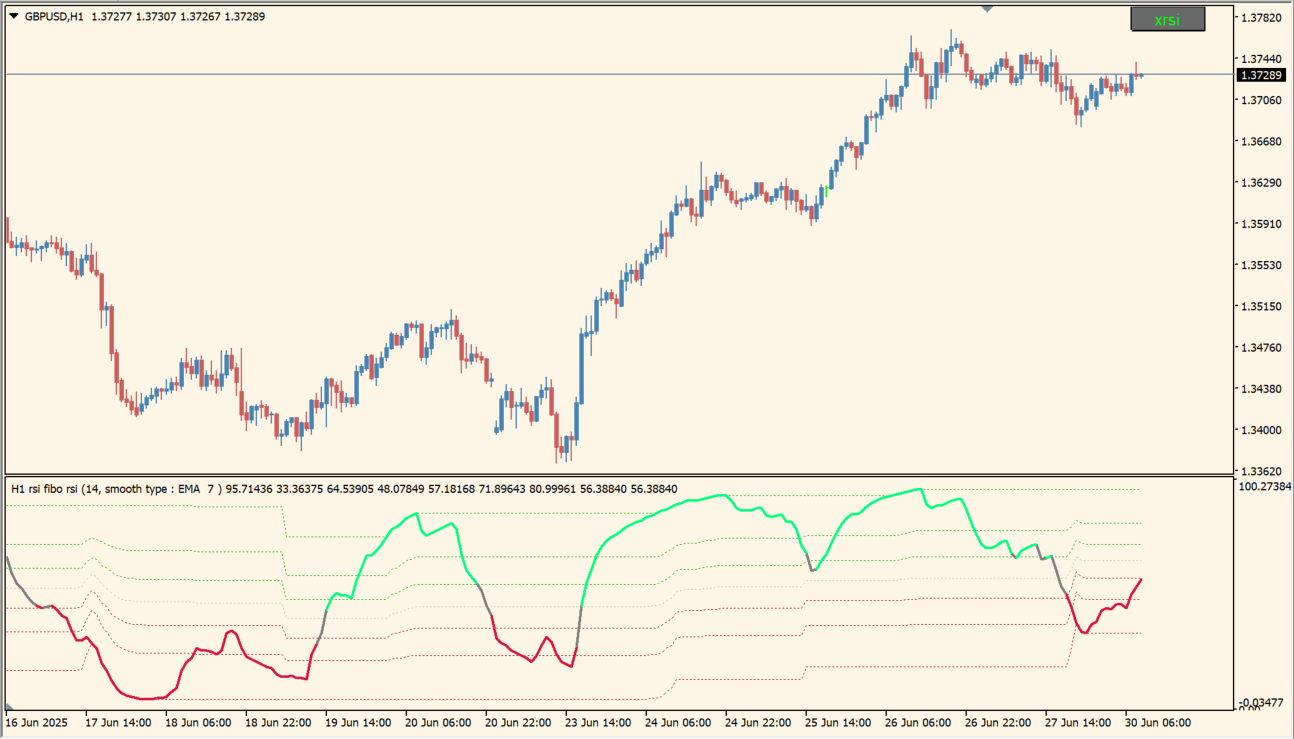Click the 1.34760 price axis label
Image resolution: width=1294 pixels, height=739 pixels.
click(x=1261, y=347)
